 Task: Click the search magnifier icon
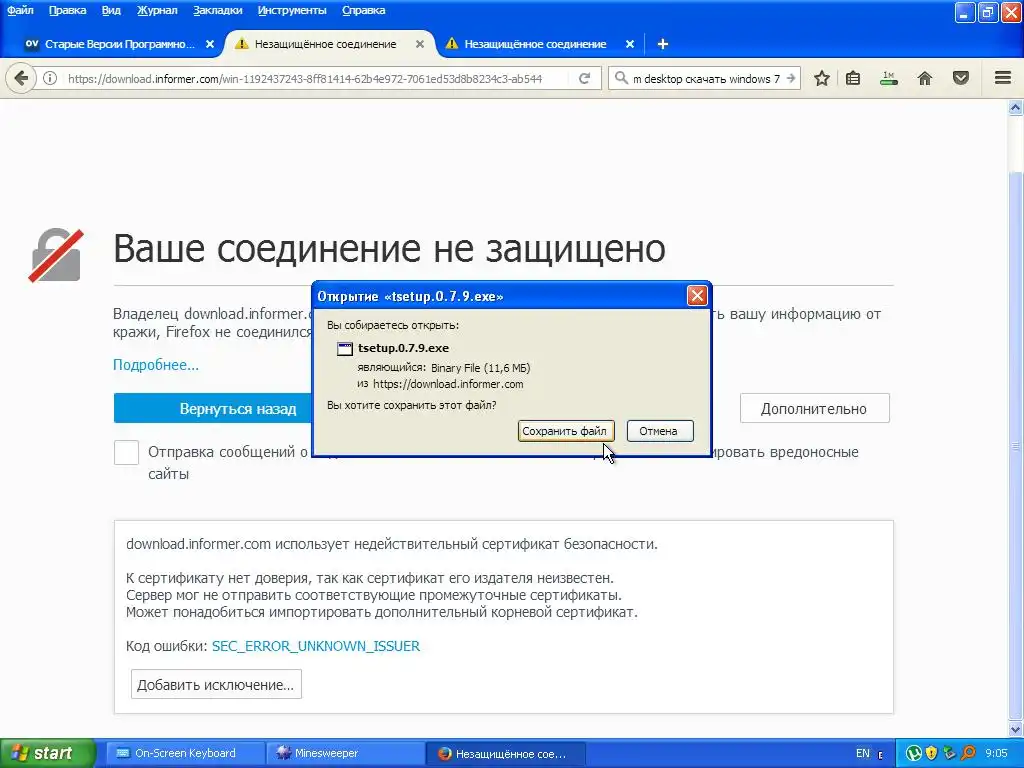(x=621, y=78)
